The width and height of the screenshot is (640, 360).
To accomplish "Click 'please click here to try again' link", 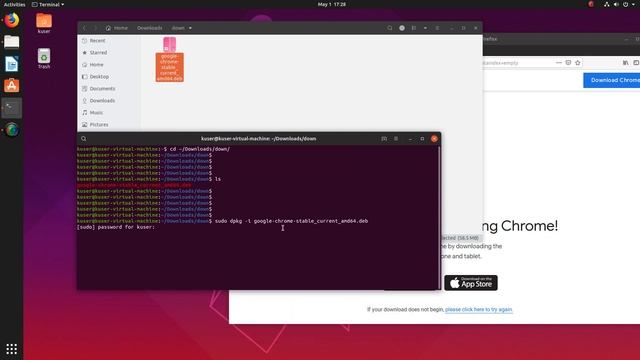I will click(479, 309).
